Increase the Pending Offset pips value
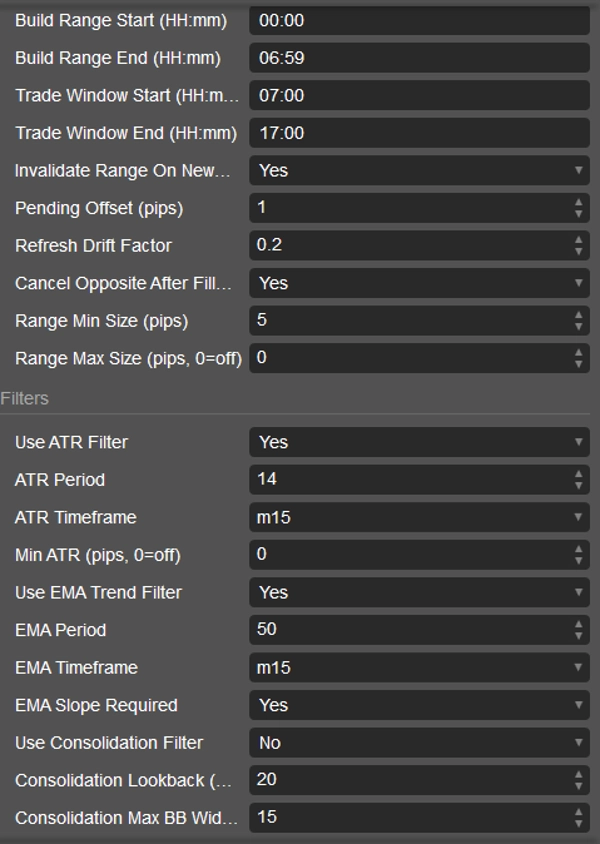The width and height of the screenshot is (600, 844). click(x=578, y=202)
